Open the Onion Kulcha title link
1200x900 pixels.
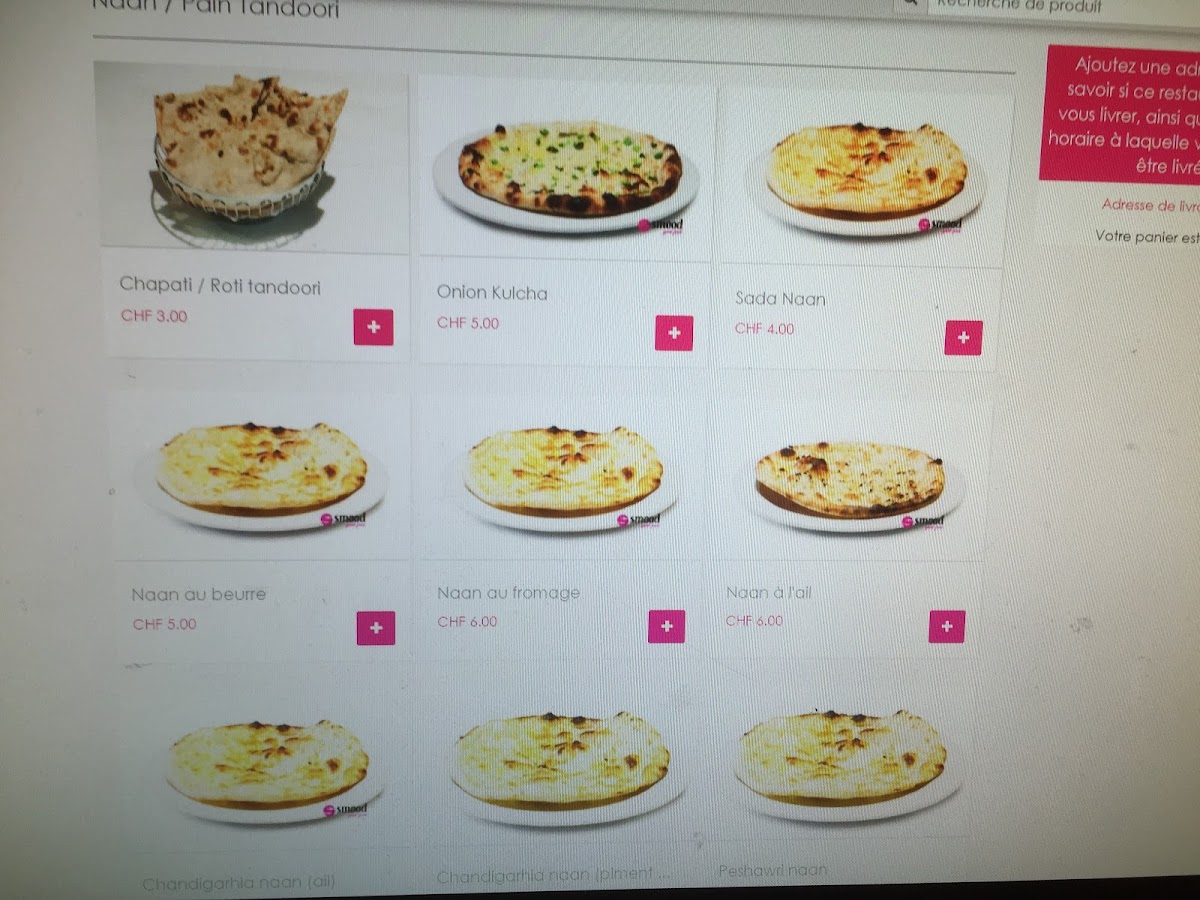point(492,293)
